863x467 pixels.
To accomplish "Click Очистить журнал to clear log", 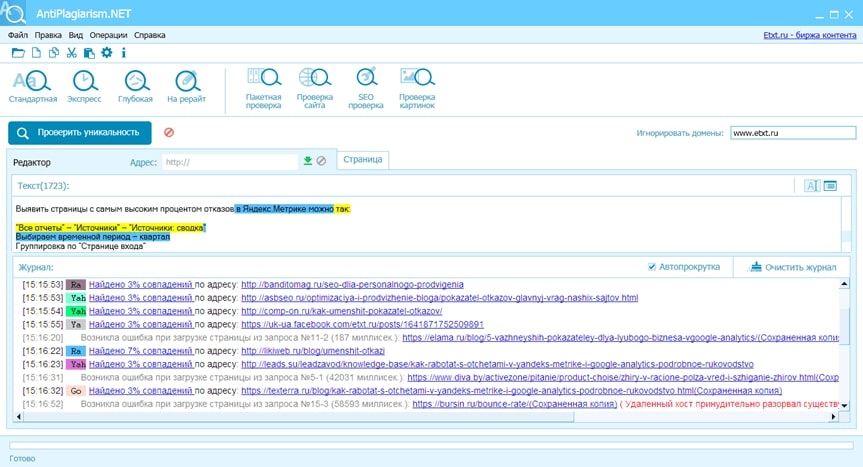I will 792,267.
